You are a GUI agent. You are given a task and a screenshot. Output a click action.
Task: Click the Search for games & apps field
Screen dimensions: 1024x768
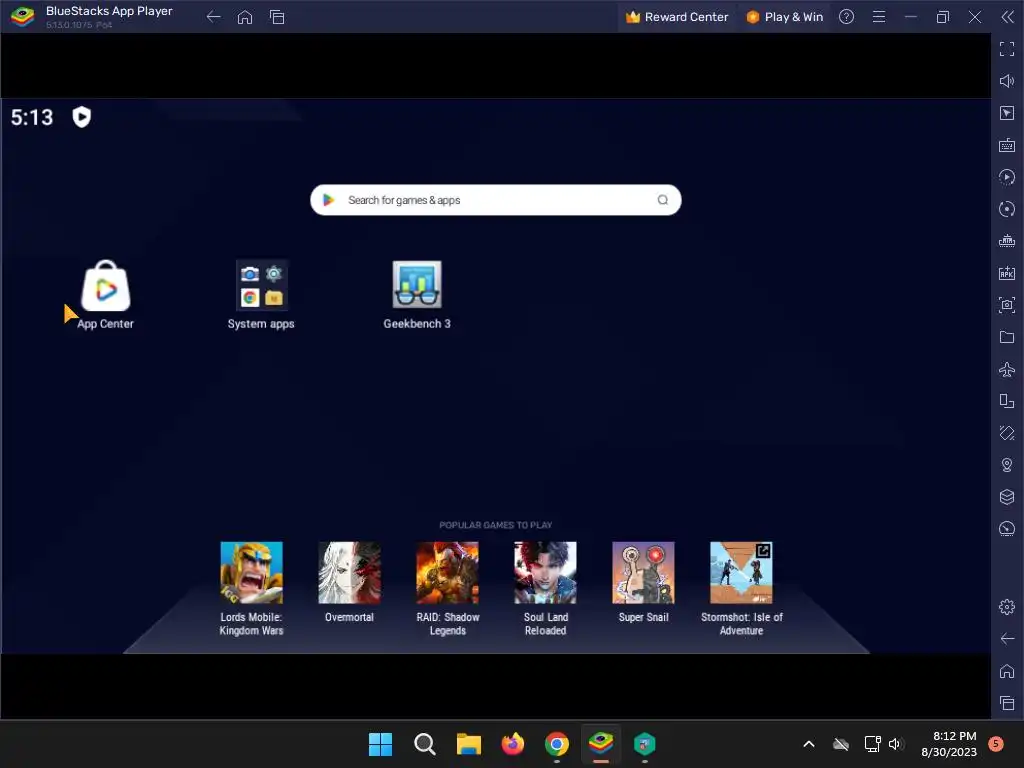pos(496,200)
